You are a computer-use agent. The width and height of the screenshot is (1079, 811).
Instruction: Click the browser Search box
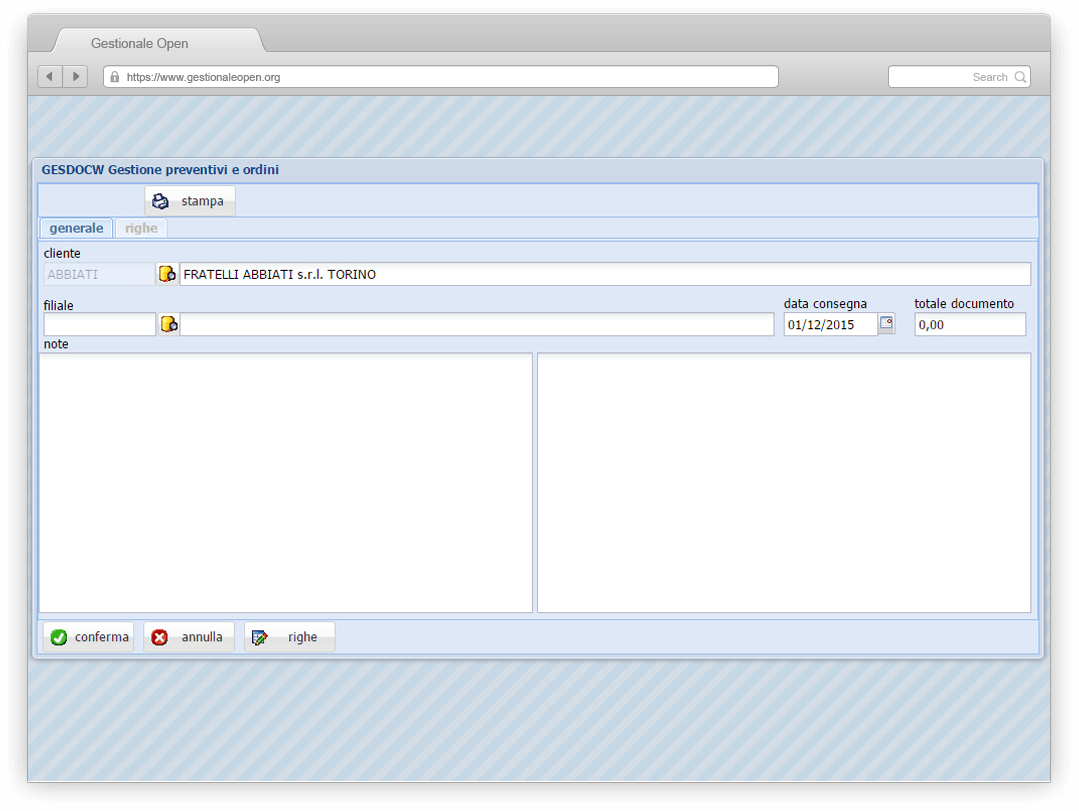[959, 76]
